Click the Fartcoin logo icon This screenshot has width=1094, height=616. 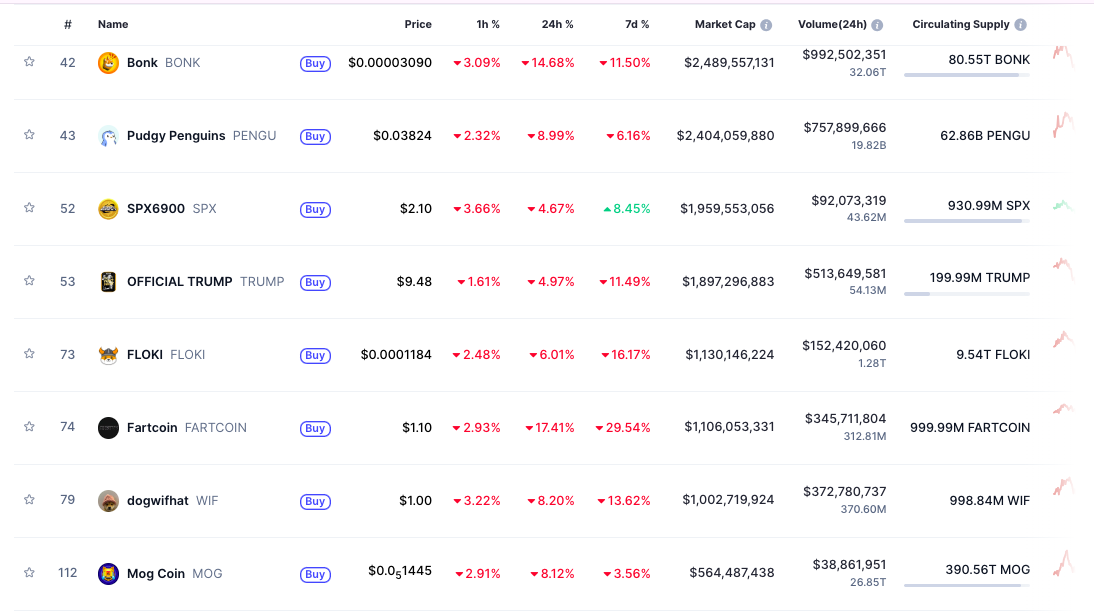pos(108,428)
